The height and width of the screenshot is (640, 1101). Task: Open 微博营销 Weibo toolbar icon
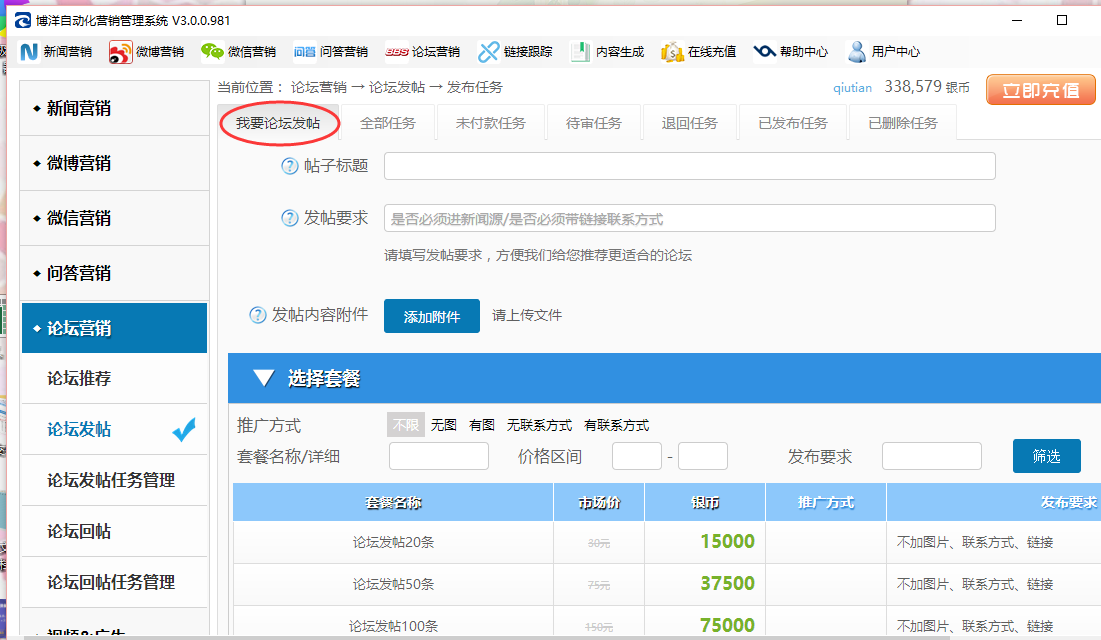point(121,52)
